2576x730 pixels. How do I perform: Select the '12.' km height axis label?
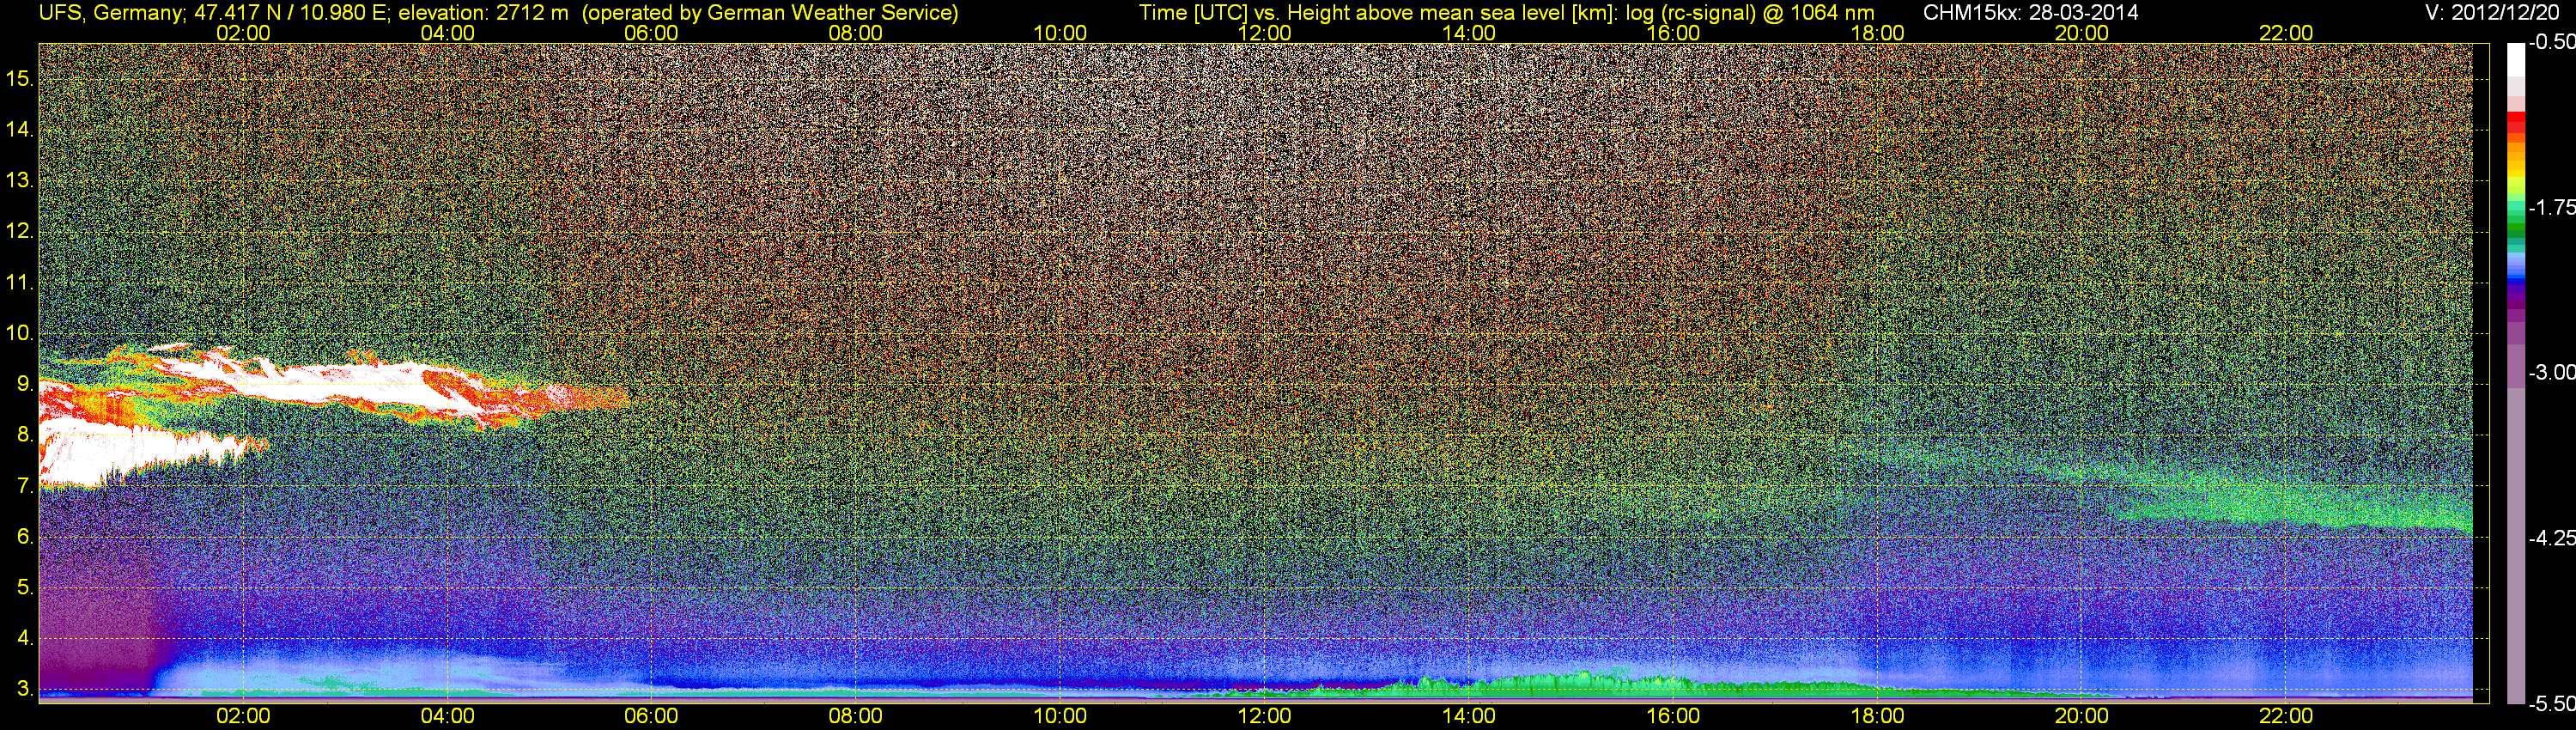pos(20,231)
